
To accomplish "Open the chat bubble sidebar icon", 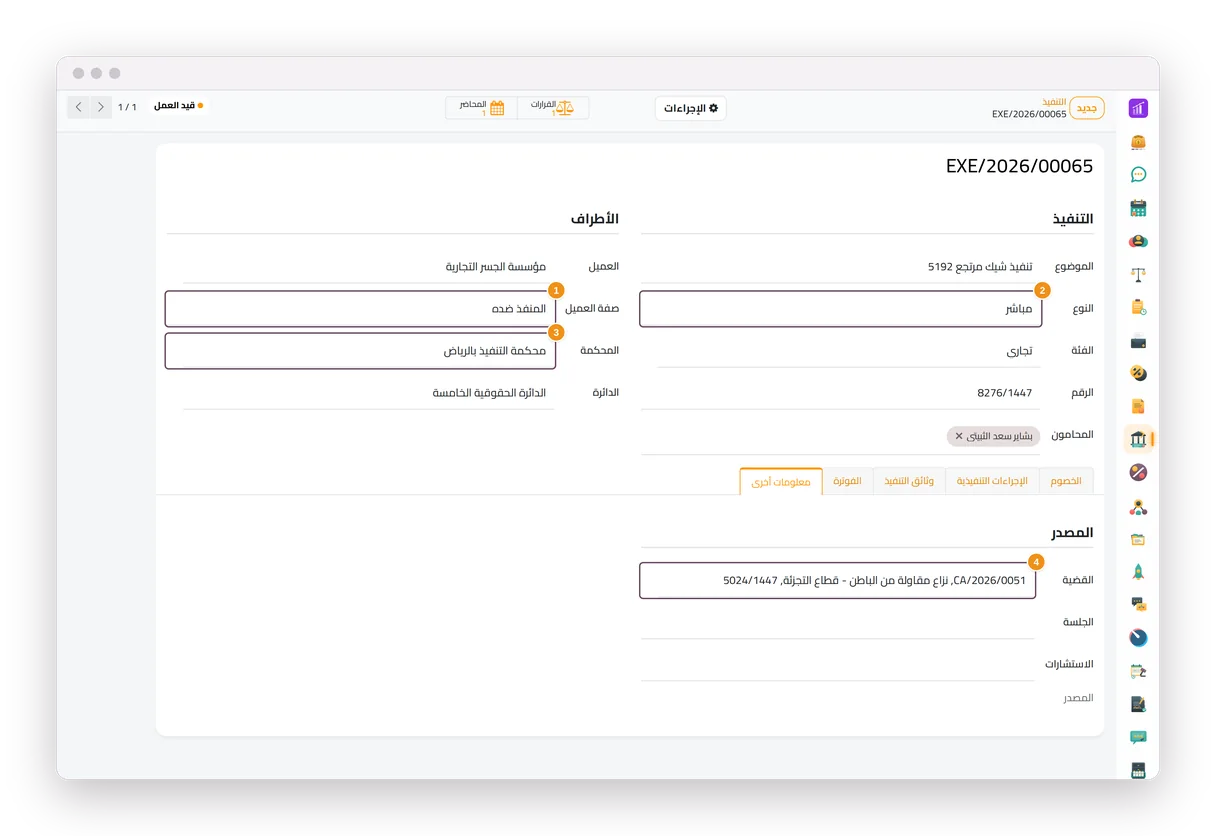I will [x=1138, y=175].
